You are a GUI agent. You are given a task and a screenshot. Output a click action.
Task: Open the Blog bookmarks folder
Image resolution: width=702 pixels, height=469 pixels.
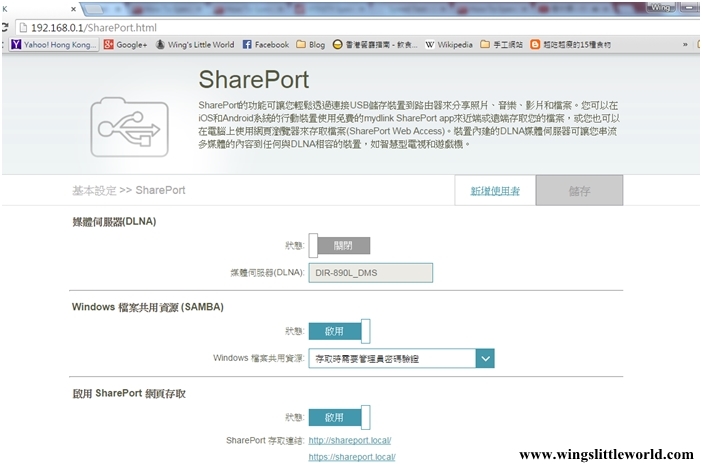coord(310,45)
